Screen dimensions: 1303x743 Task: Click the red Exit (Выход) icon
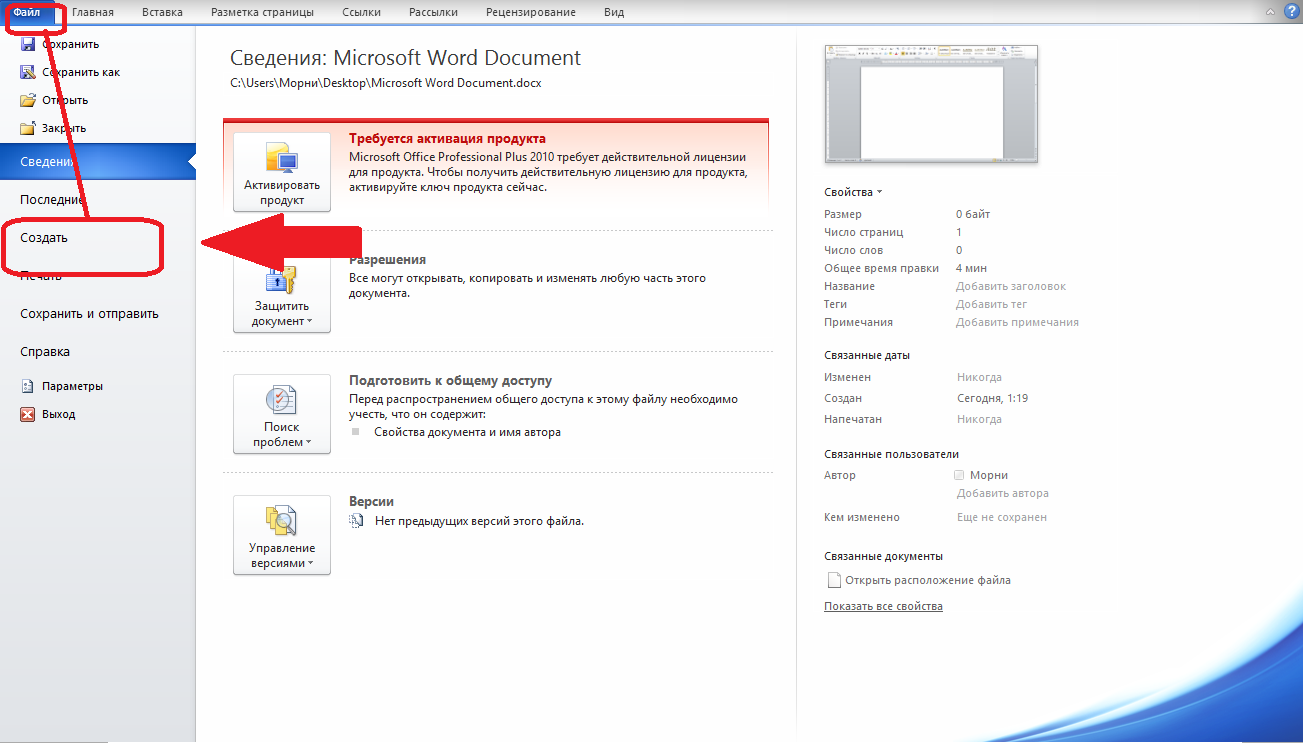coord(28,414)
